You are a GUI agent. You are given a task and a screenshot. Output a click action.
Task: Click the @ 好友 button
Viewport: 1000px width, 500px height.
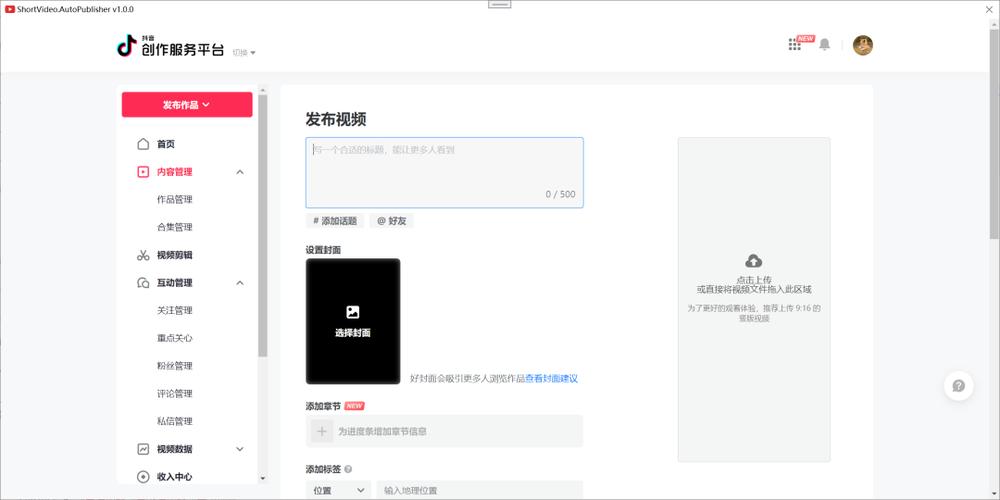click(x=392, y=221)
